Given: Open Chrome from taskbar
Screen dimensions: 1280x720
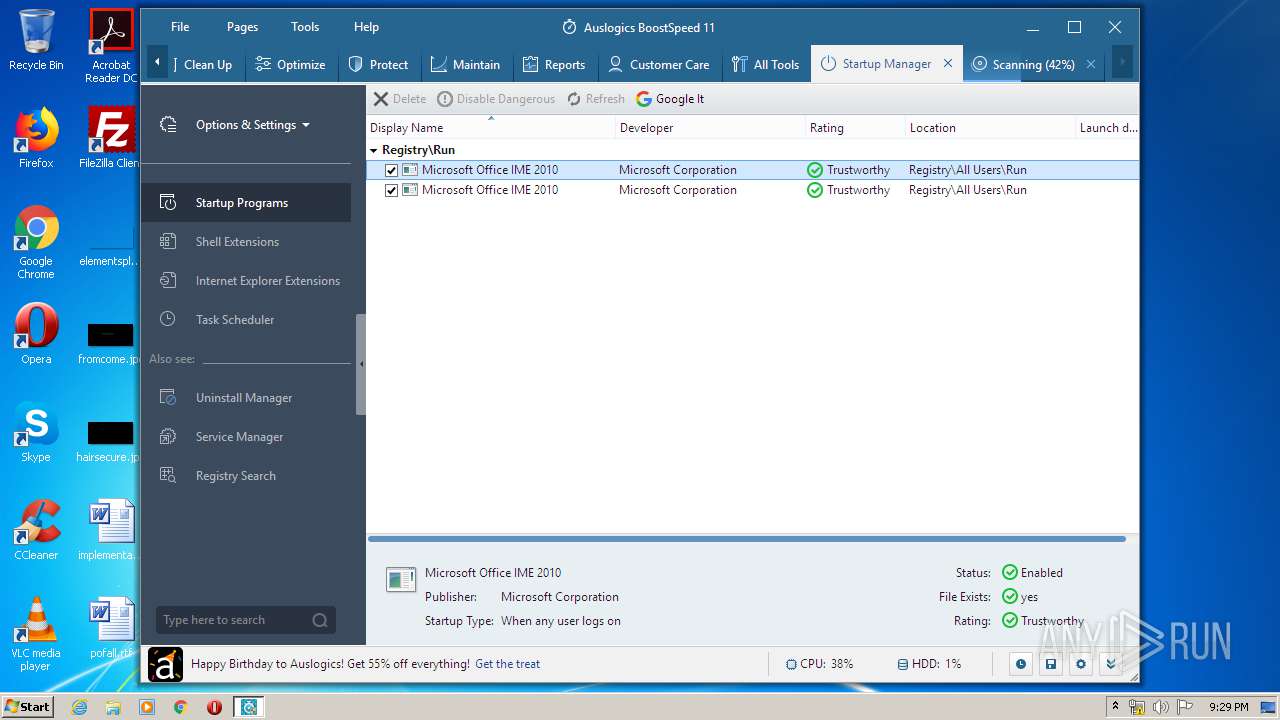Looking at the screenshot, I should [x=180, y=707].
